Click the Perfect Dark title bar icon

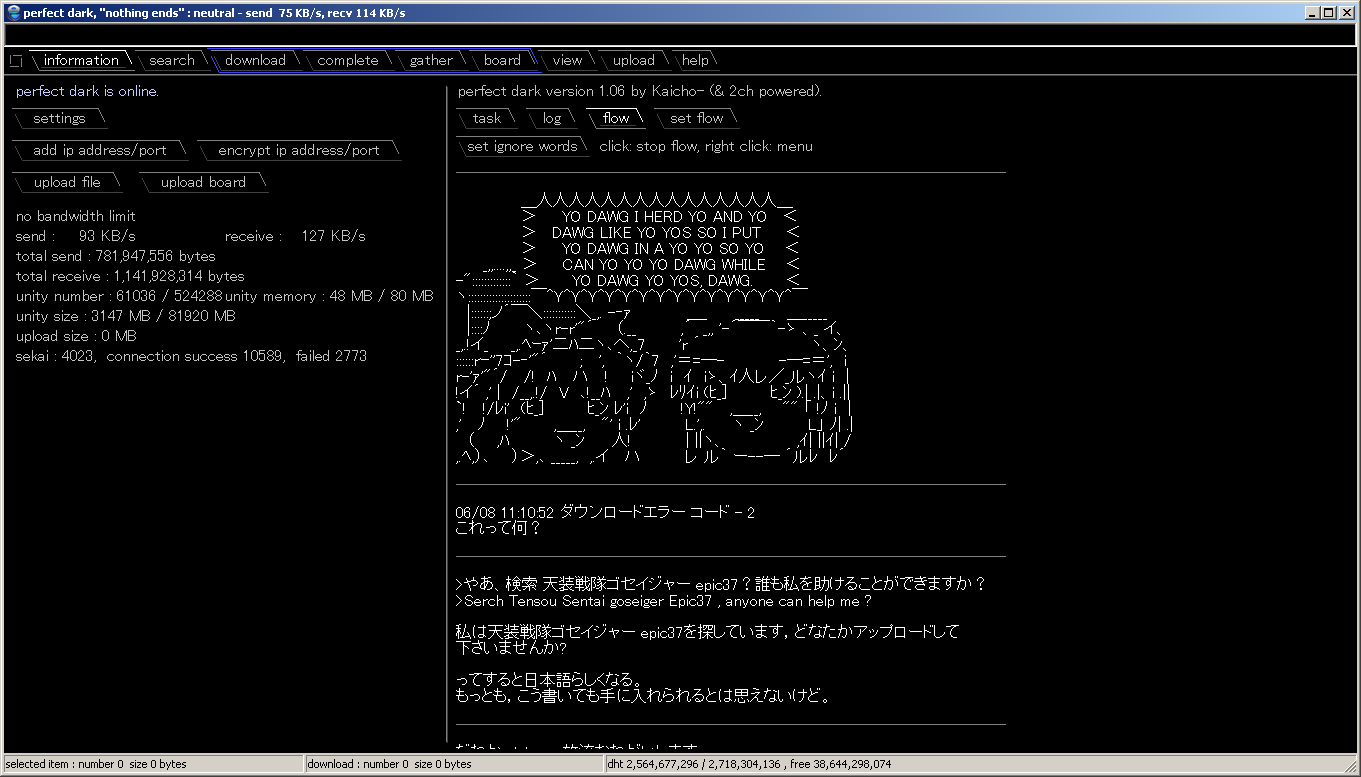13,13
